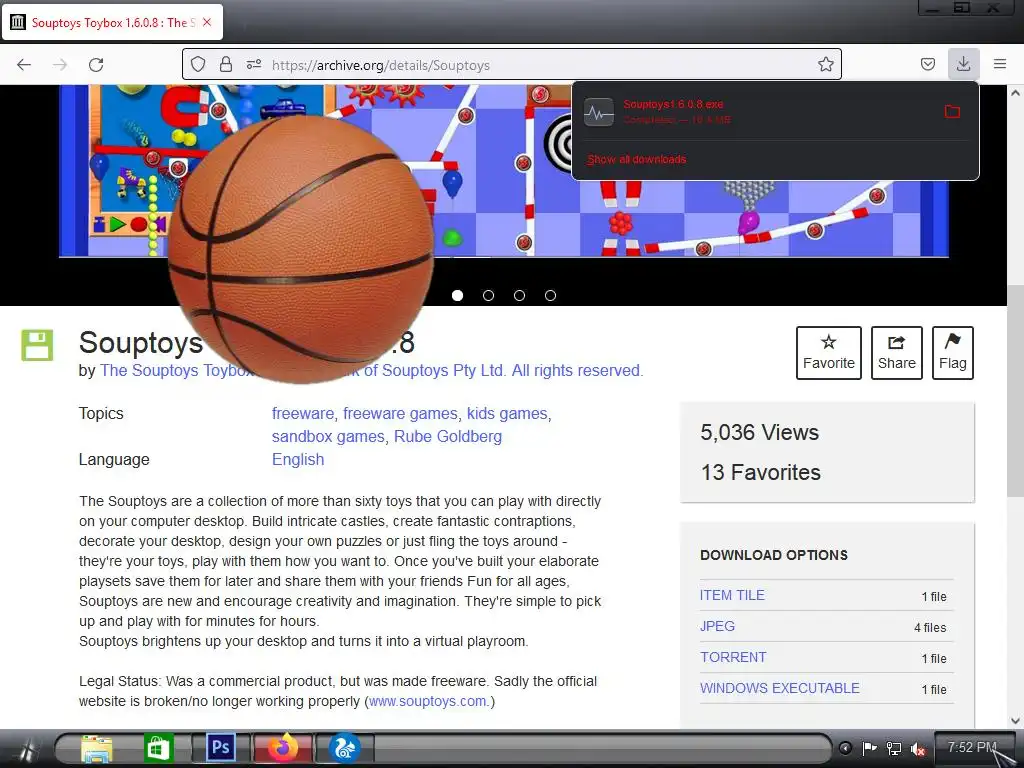Viewport: 1024px width, 768px height.
Task: Open the ITEM TILE download option
Action: click(732, 595)
